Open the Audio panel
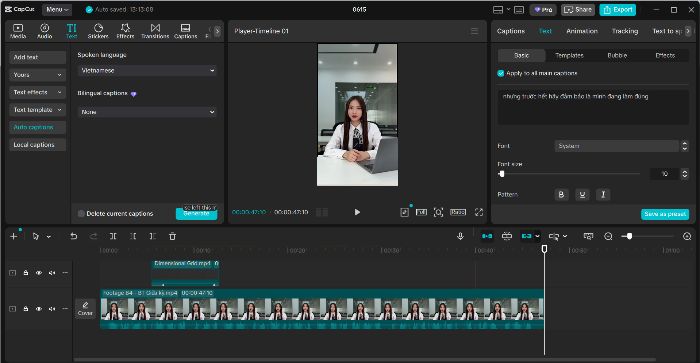This screenshot has height=363, width=700. click(45, 31)
